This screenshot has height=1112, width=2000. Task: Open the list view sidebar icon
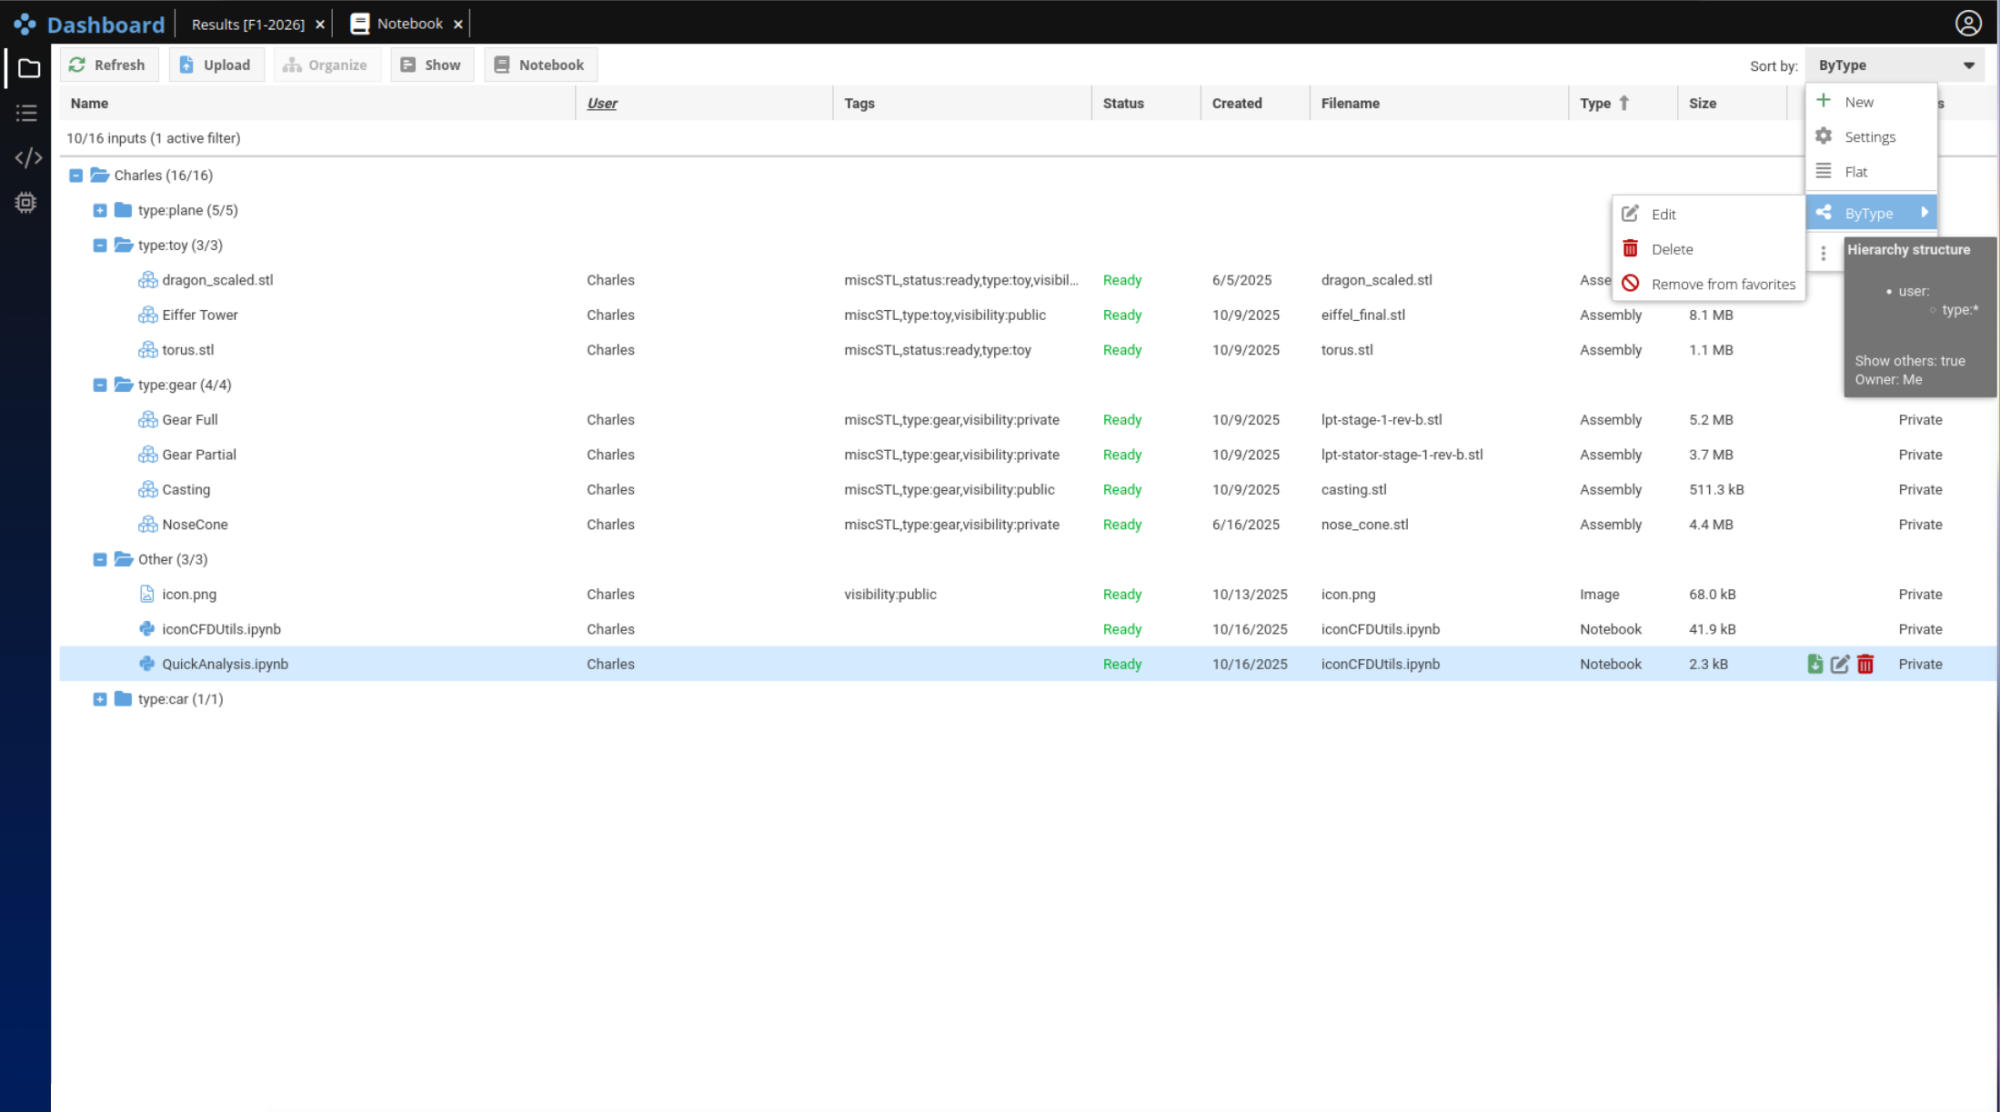click(27, 113)
